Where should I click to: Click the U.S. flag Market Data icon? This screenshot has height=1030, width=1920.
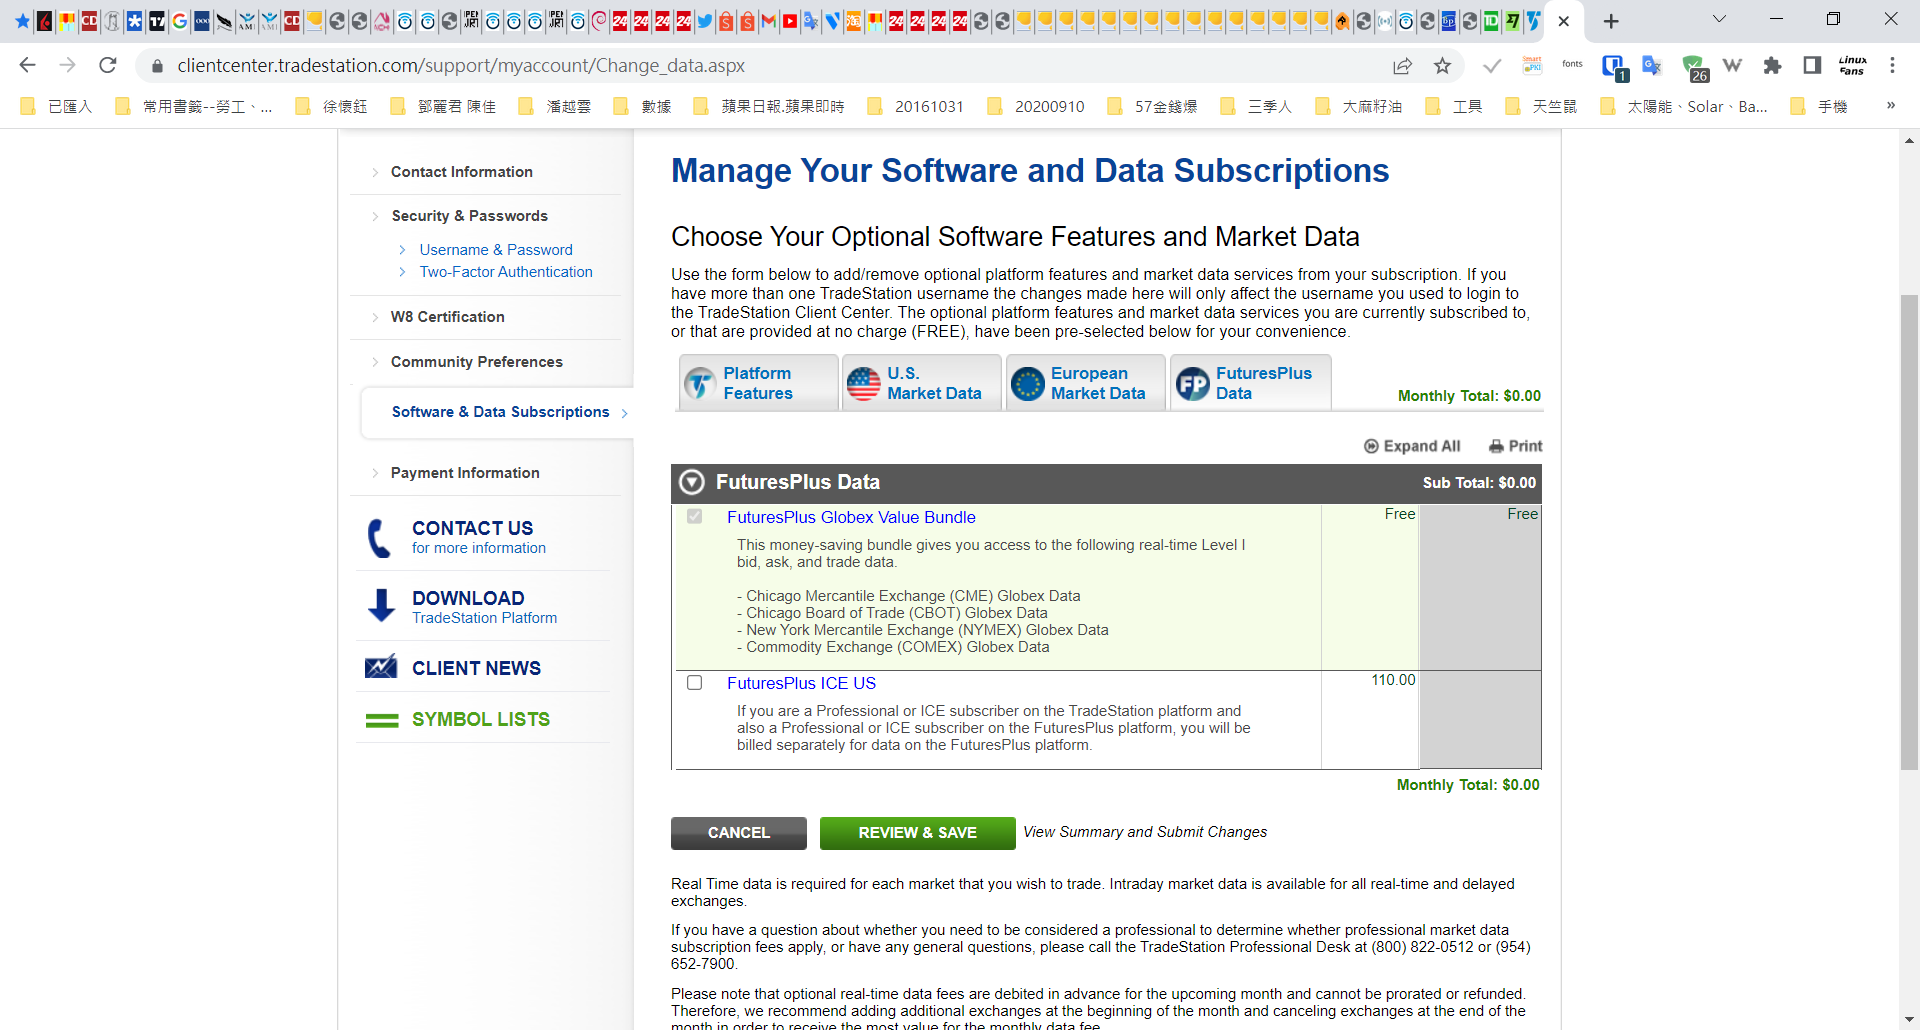[x=864, y=383]
